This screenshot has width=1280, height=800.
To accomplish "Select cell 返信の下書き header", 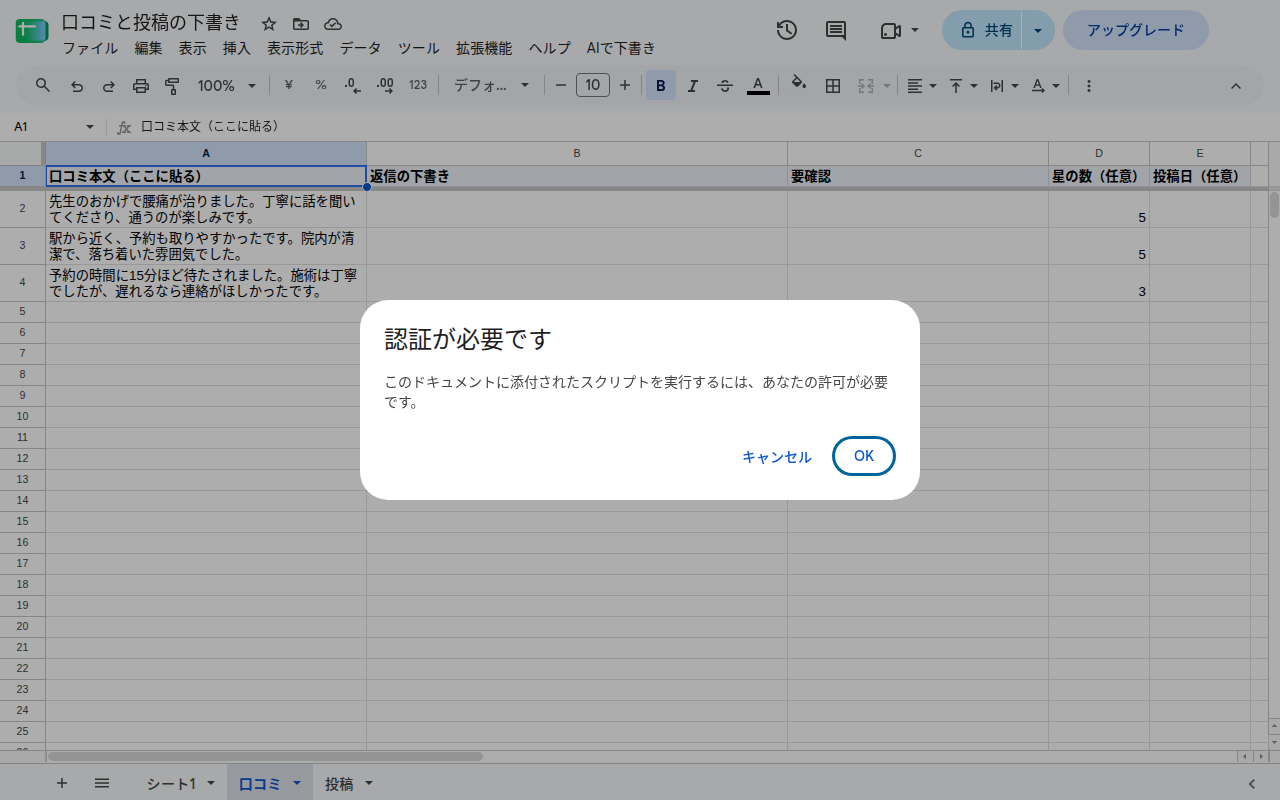I will point(577,176).
